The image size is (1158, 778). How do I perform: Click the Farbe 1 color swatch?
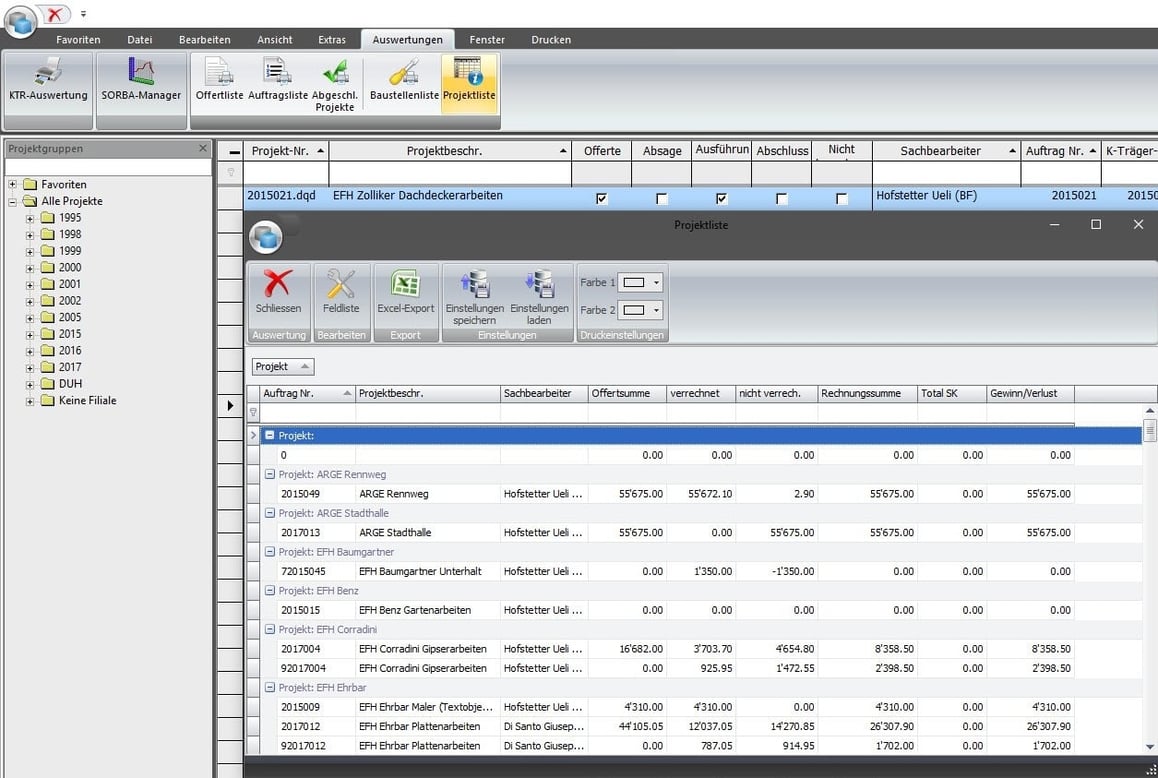click(634, 282)
